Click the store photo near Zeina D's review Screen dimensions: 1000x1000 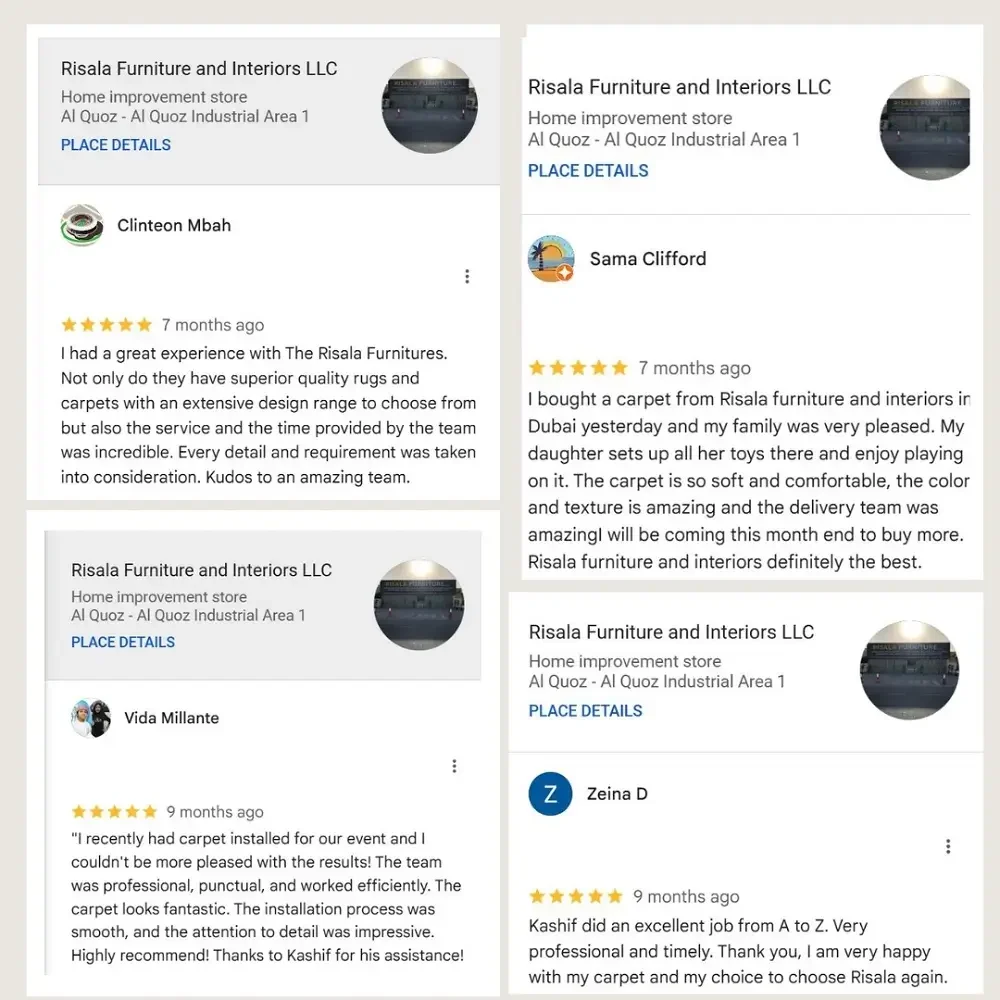coord(908,670)
